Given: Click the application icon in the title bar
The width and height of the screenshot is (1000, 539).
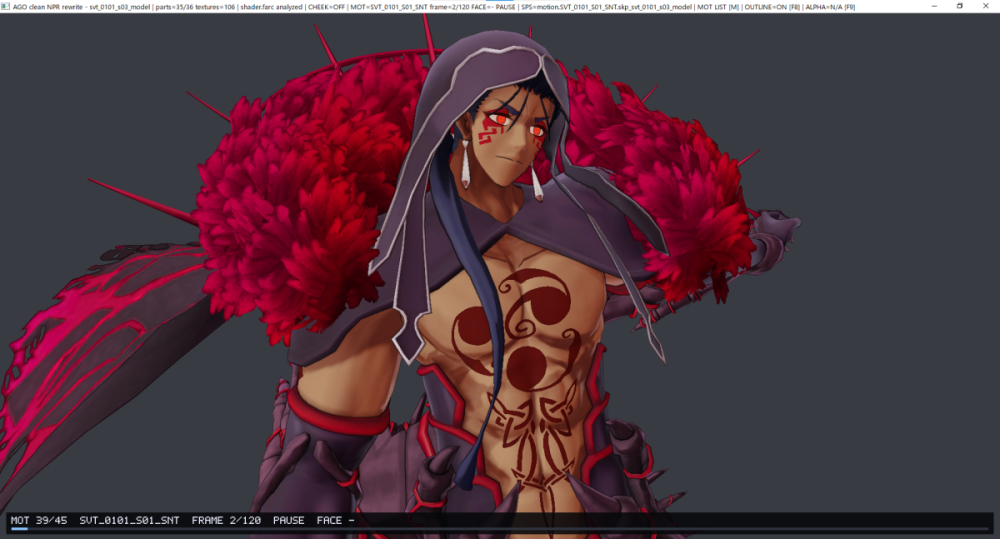Looking at the screenshot, I should click(5, 6).
